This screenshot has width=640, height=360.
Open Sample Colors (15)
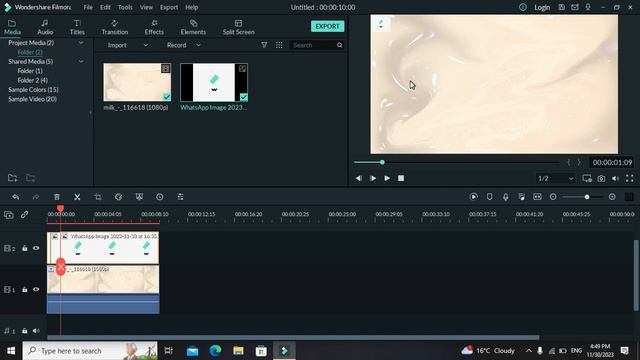coord(33,89)
